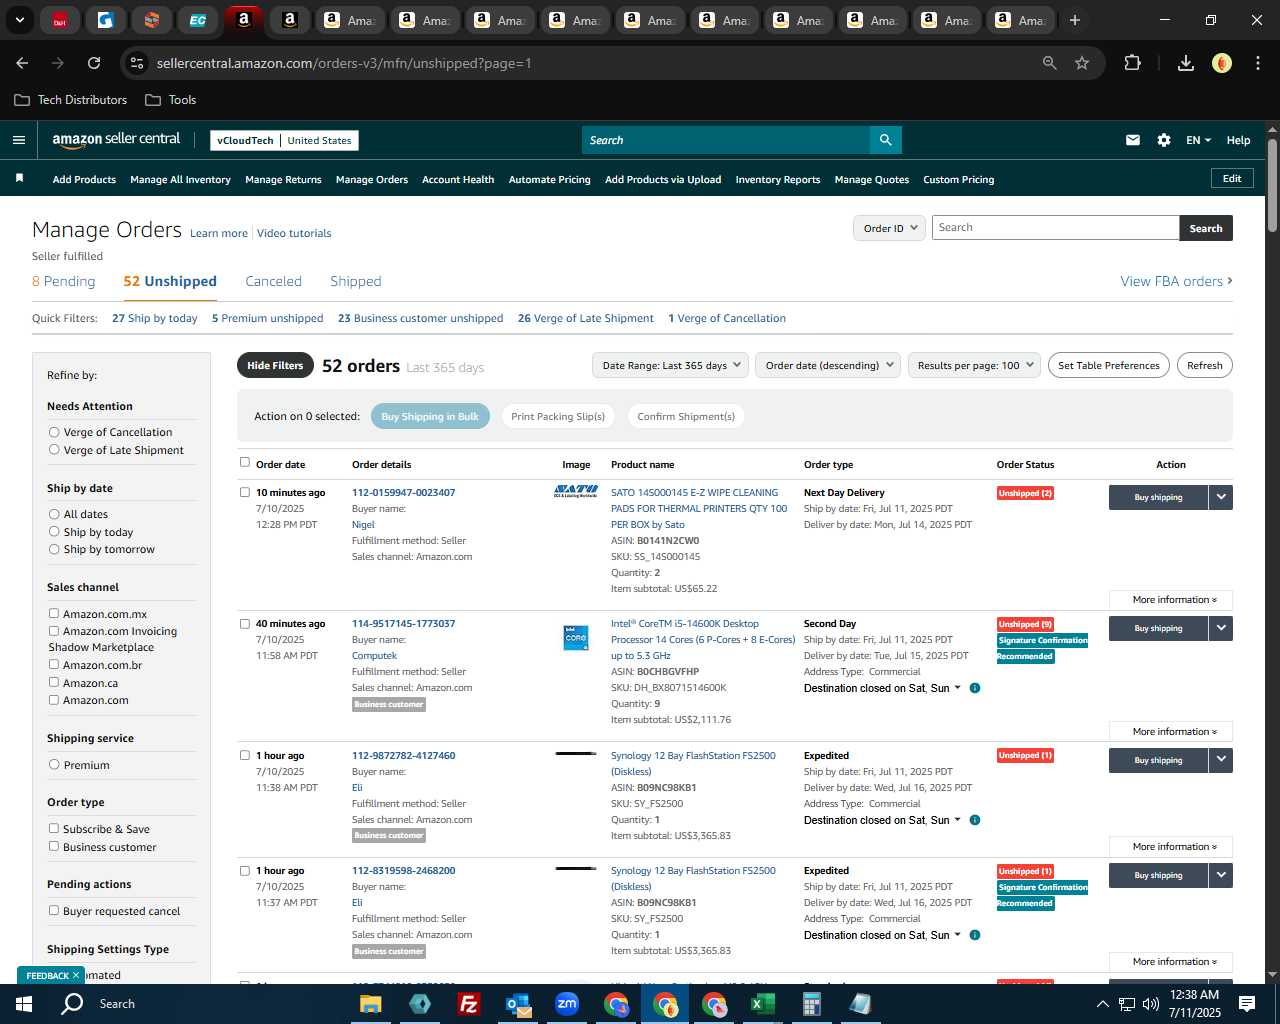Click Set Table Preferences button

point(1109,366)
